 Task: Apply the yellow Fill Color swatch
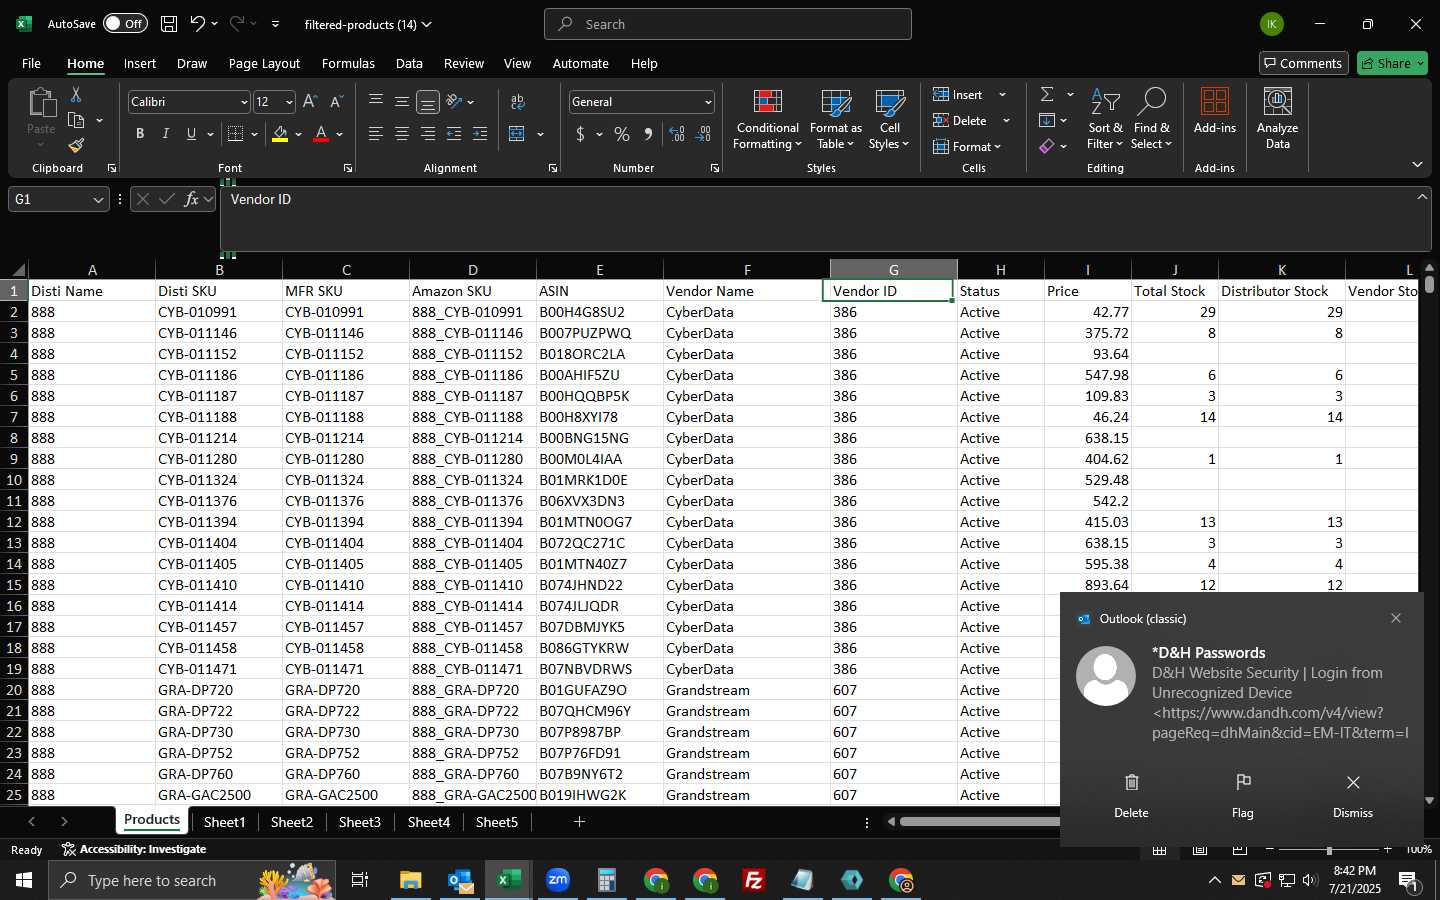click(280, 134)
